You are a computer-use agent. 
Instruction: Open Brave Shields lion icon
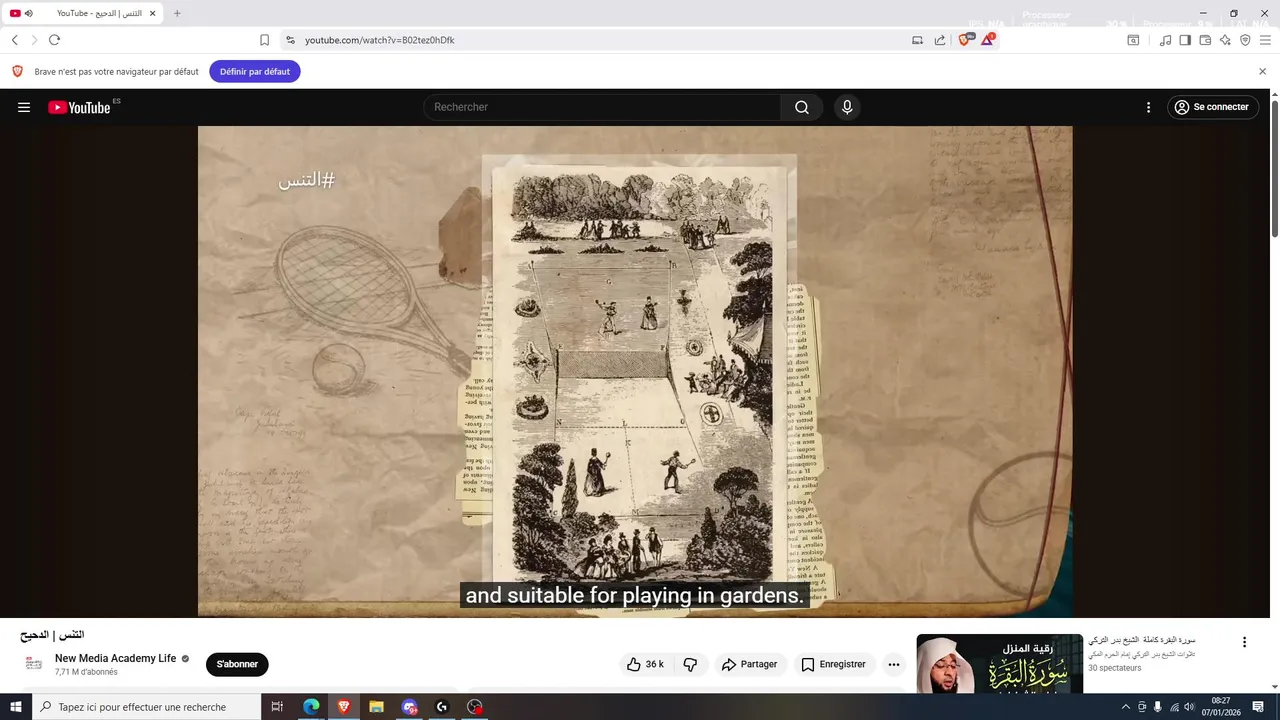pyautogui.click(x=965, y=40)
